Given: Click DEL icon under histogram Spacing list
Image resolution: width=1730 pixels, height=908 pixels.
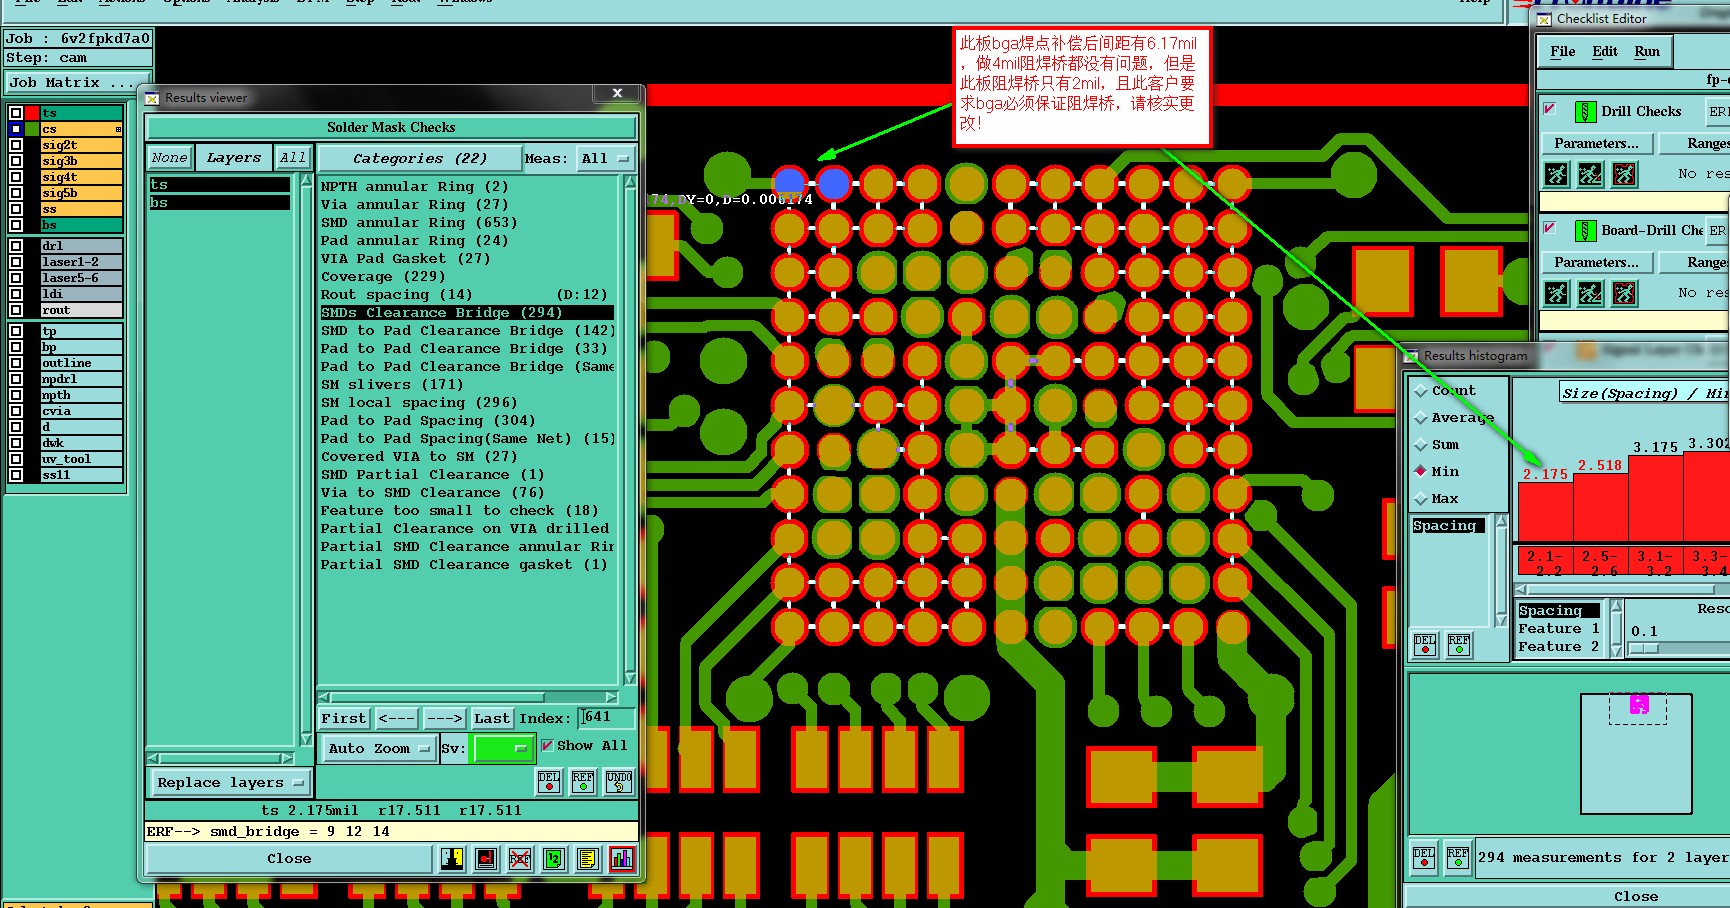Looking at the screenshot, I should pos(1425,644).
